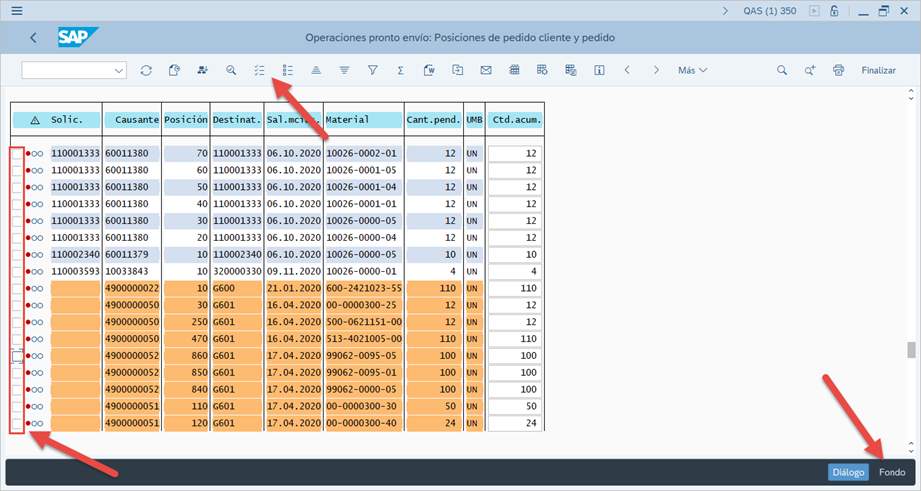The height and width of the screenshot is (491, 921).
Task: Click the Refresh icon in the toolbar
Action: tap(146, 71)
